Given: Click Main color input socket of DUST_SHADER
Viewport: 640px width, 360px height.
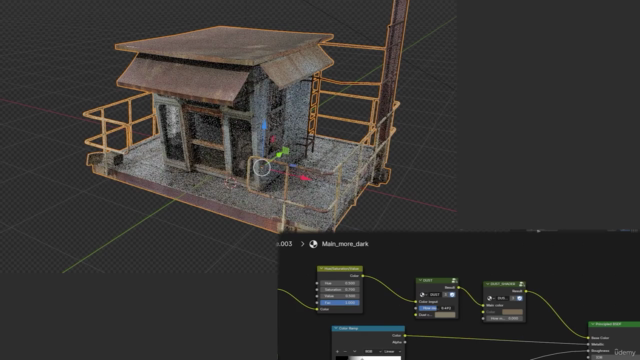Looking at the screenshot, I should 483,305.
